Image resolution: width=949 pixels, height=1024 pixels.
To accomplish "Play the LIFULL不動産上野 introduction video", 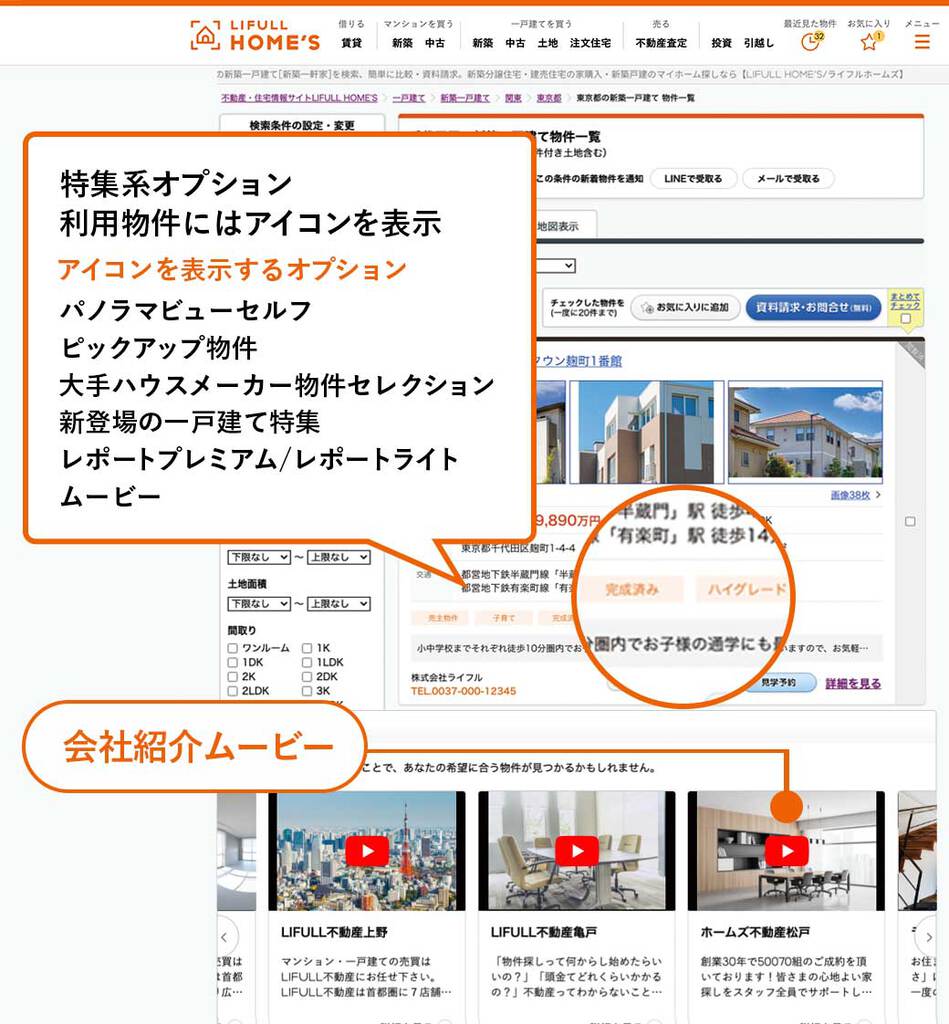I will pyautogui.click(x=368, y=851).
